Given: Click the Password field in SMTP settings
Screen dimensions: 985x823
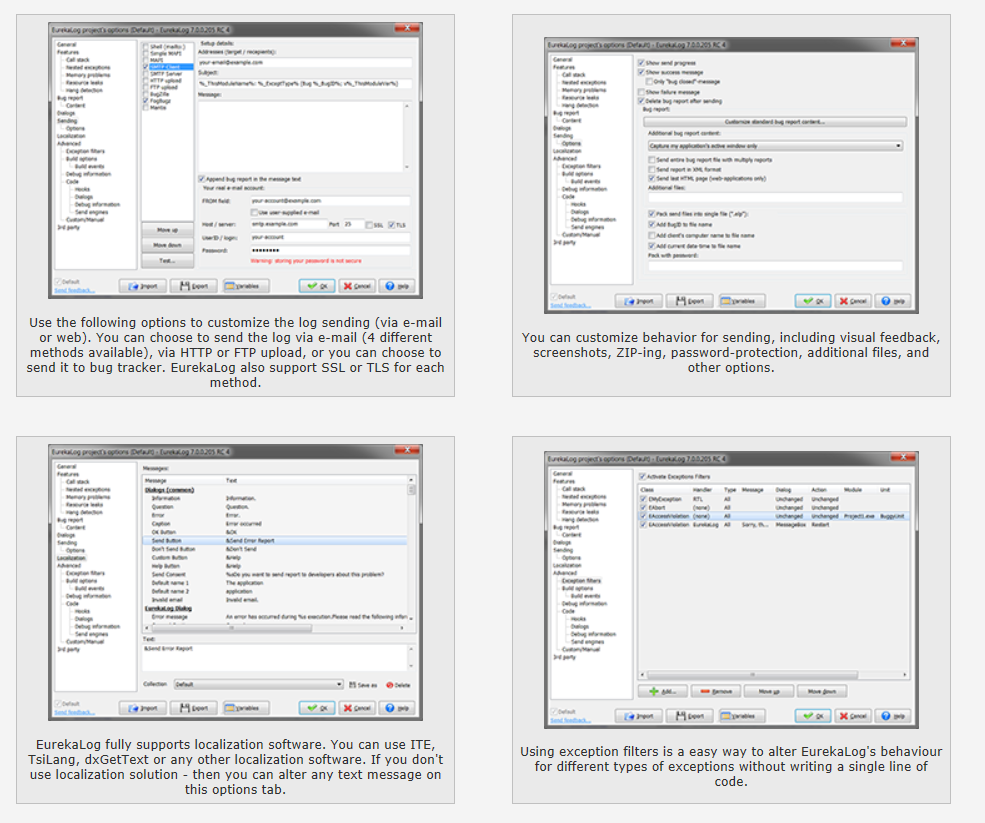Looking at the screenshot, I should 330,251.
